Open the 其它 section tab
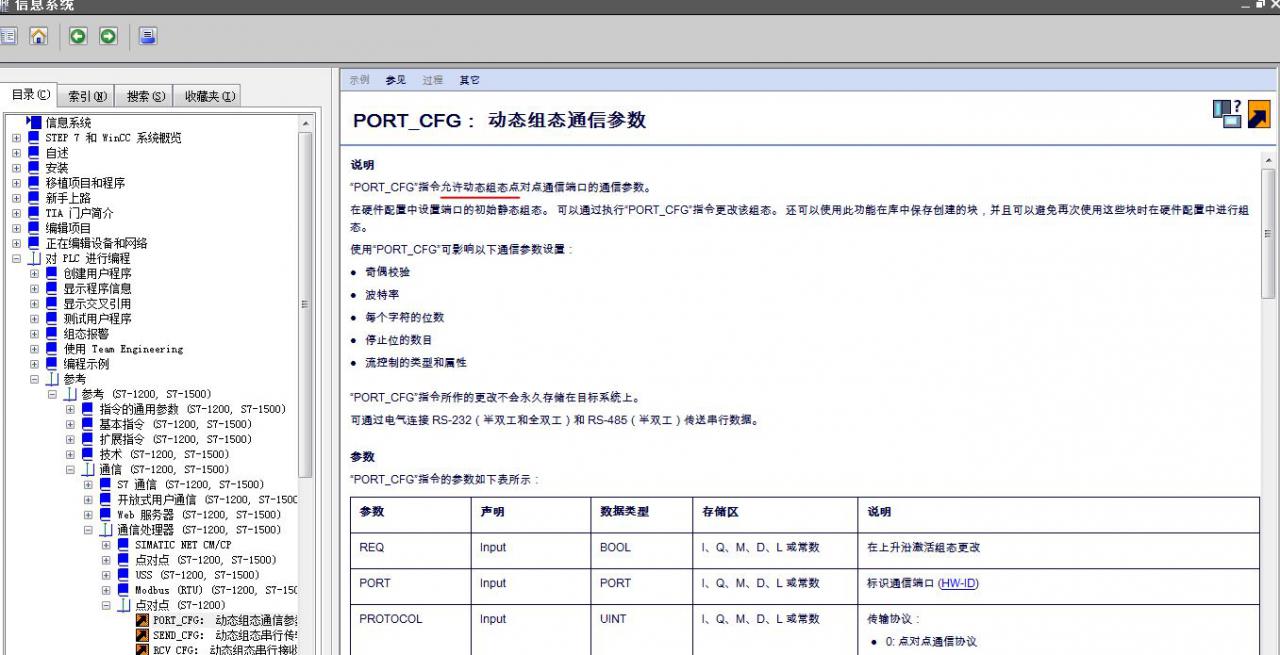 469,80
